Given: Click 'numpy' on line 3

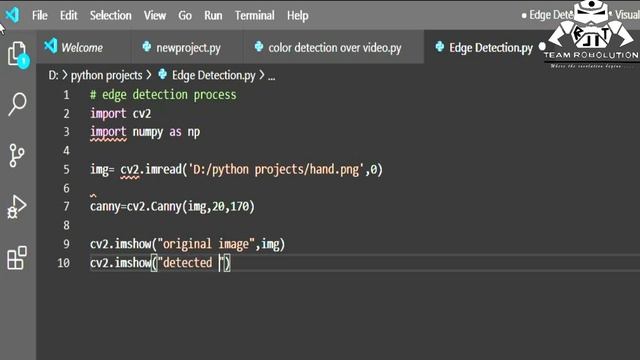Looking at the screenshot, I should click(x=148, y=132).
